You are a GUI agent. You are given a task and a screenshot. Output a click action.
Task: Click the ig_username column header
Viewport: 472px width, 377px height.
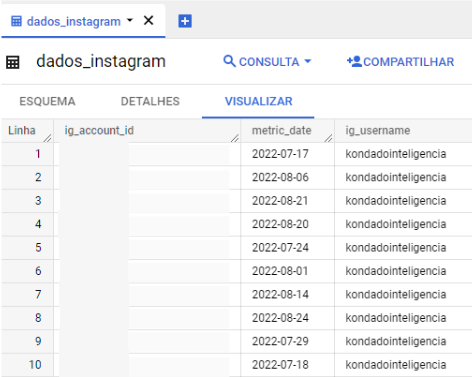pos(378,130)
